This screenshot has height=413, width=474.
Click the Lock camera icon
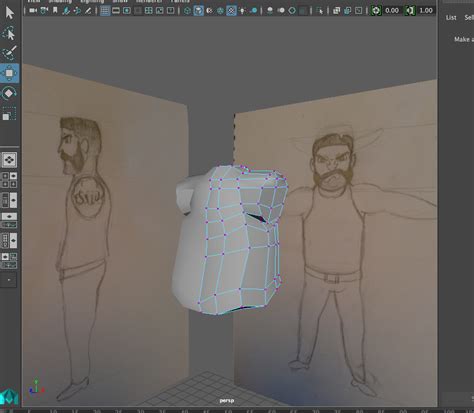(44, 11)
